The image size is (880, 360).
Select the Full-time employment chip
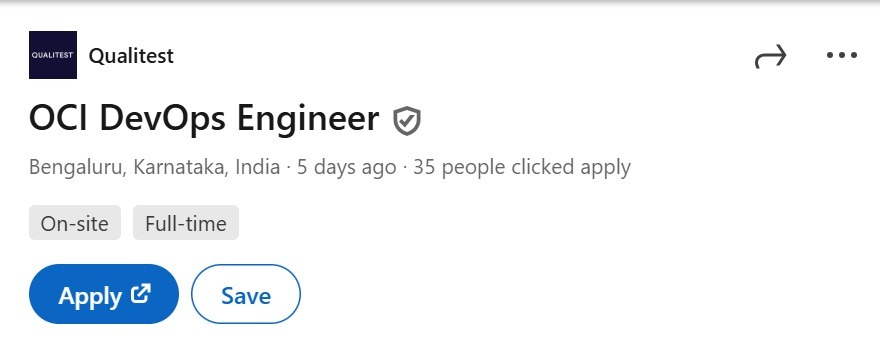click(186, 223)
